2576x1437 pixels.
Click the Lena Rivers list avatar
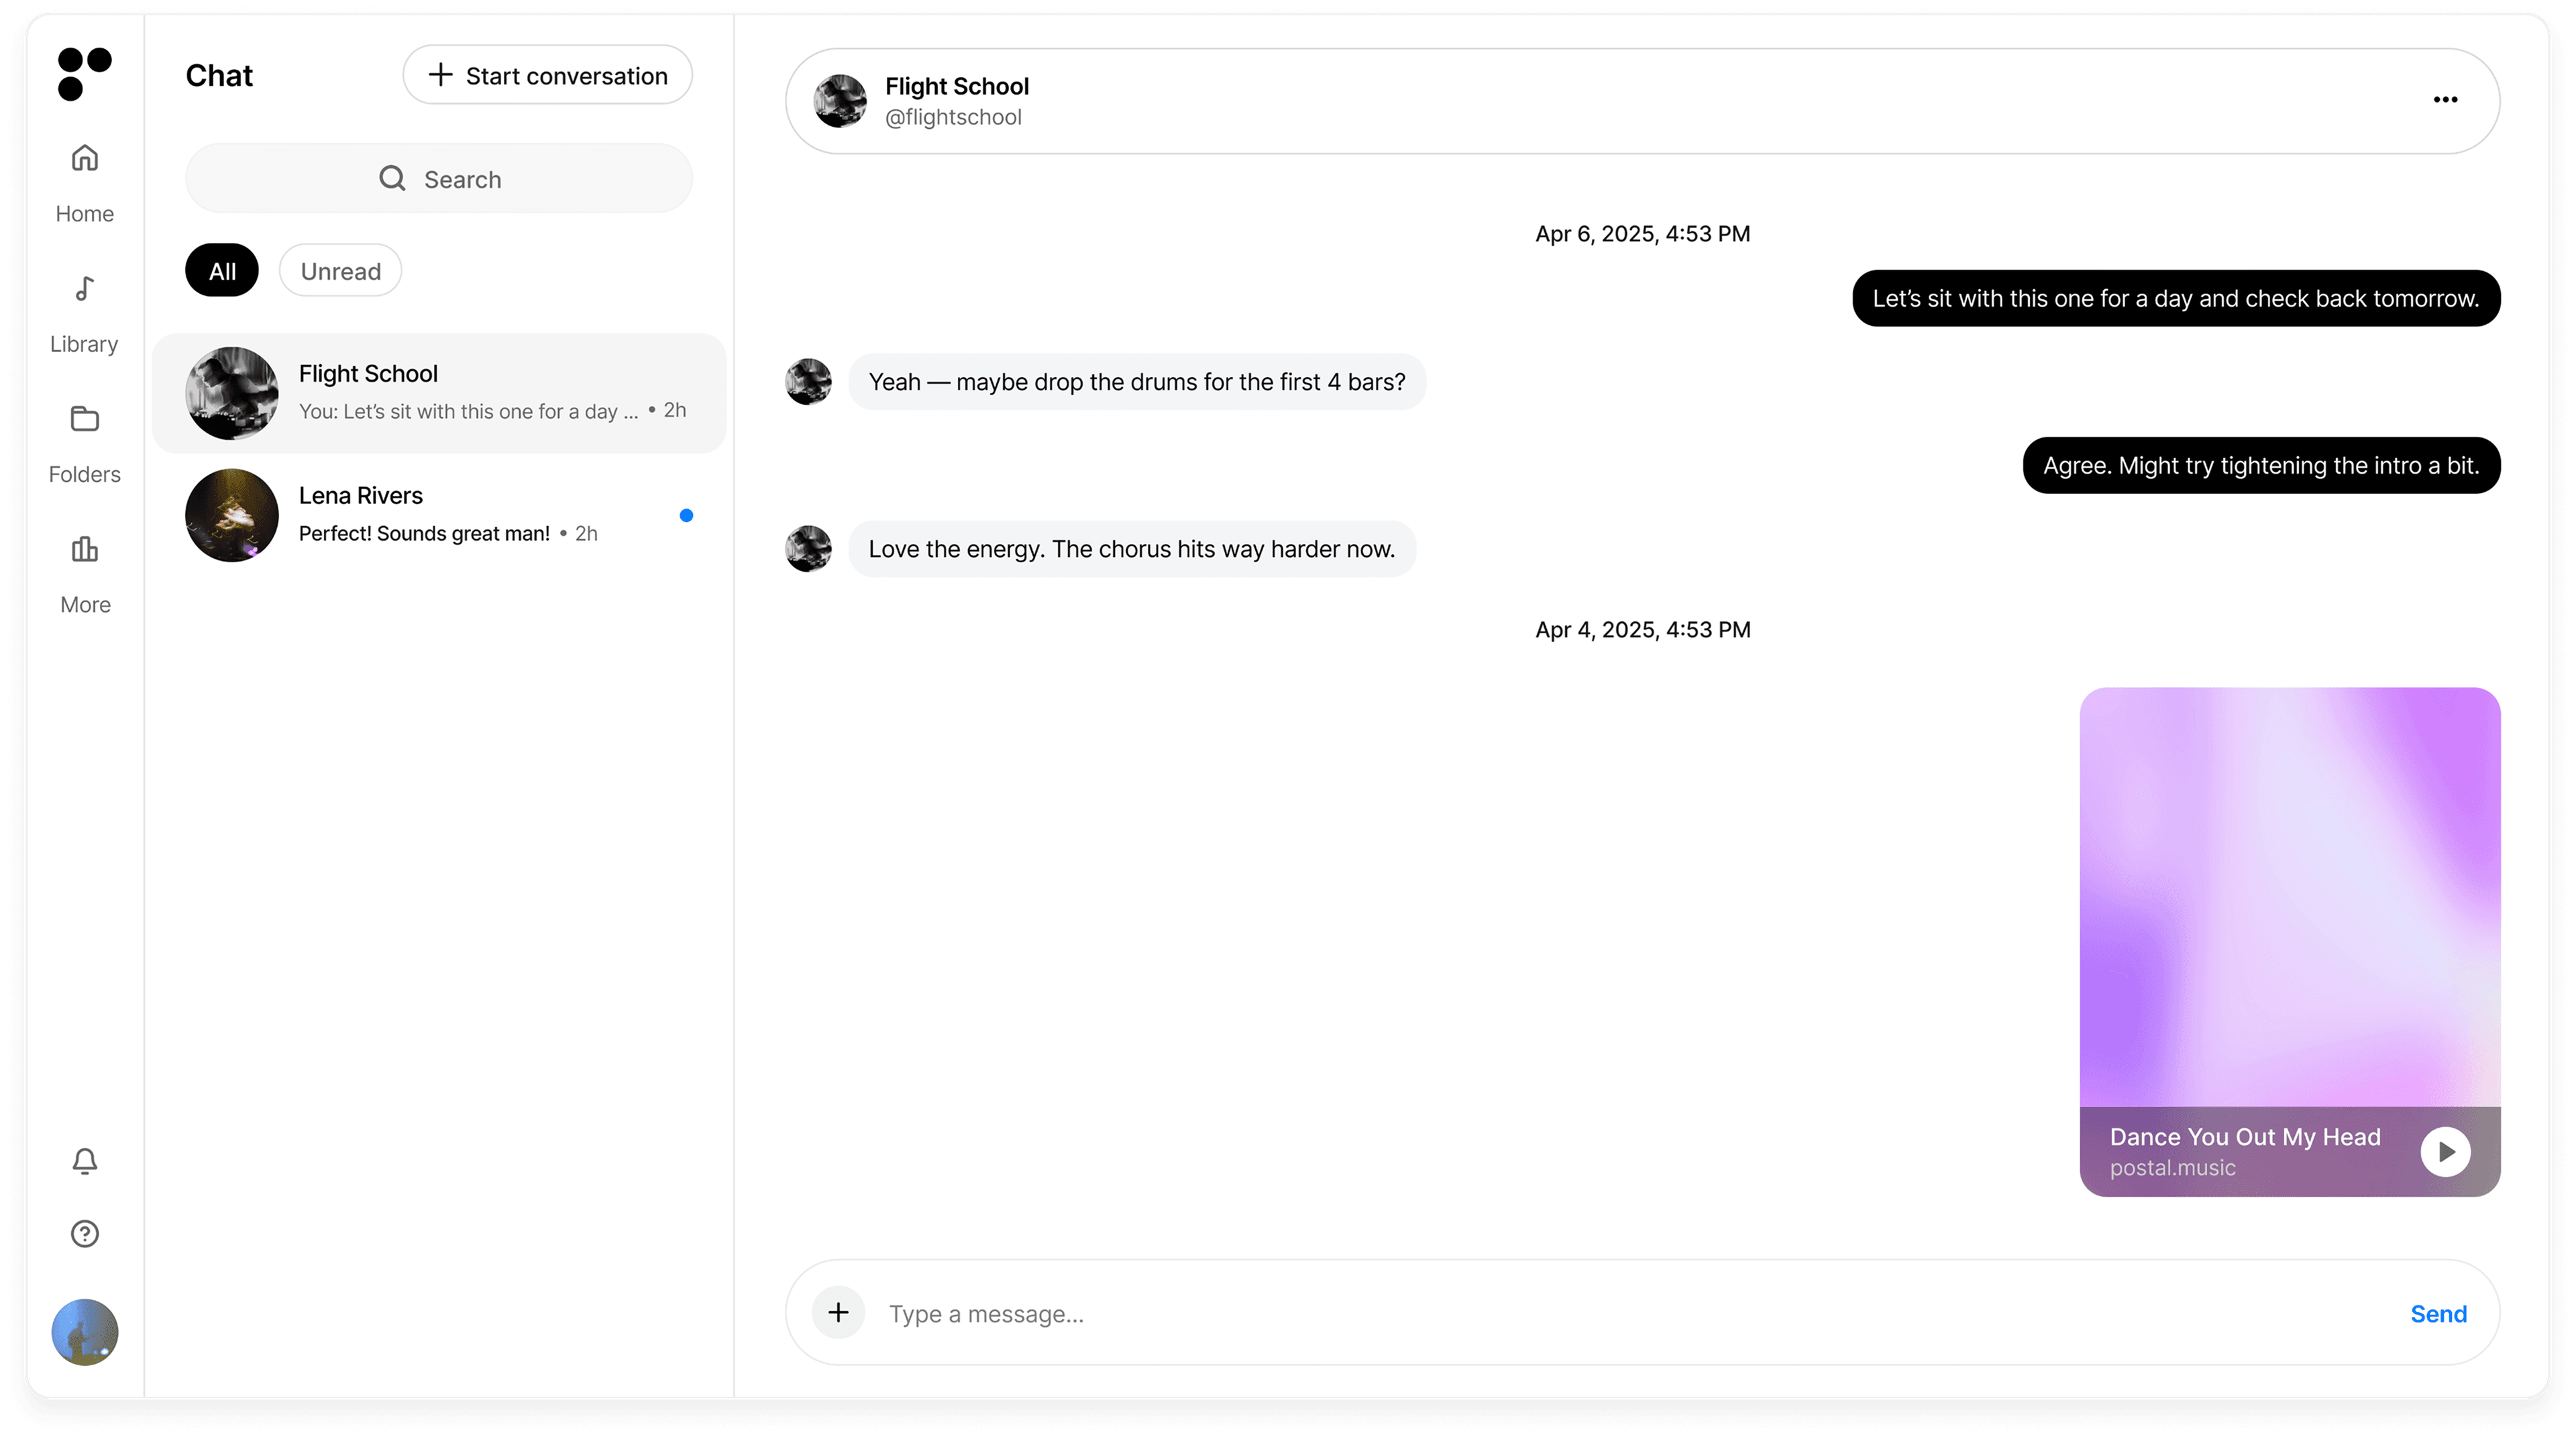click(232, 515)
